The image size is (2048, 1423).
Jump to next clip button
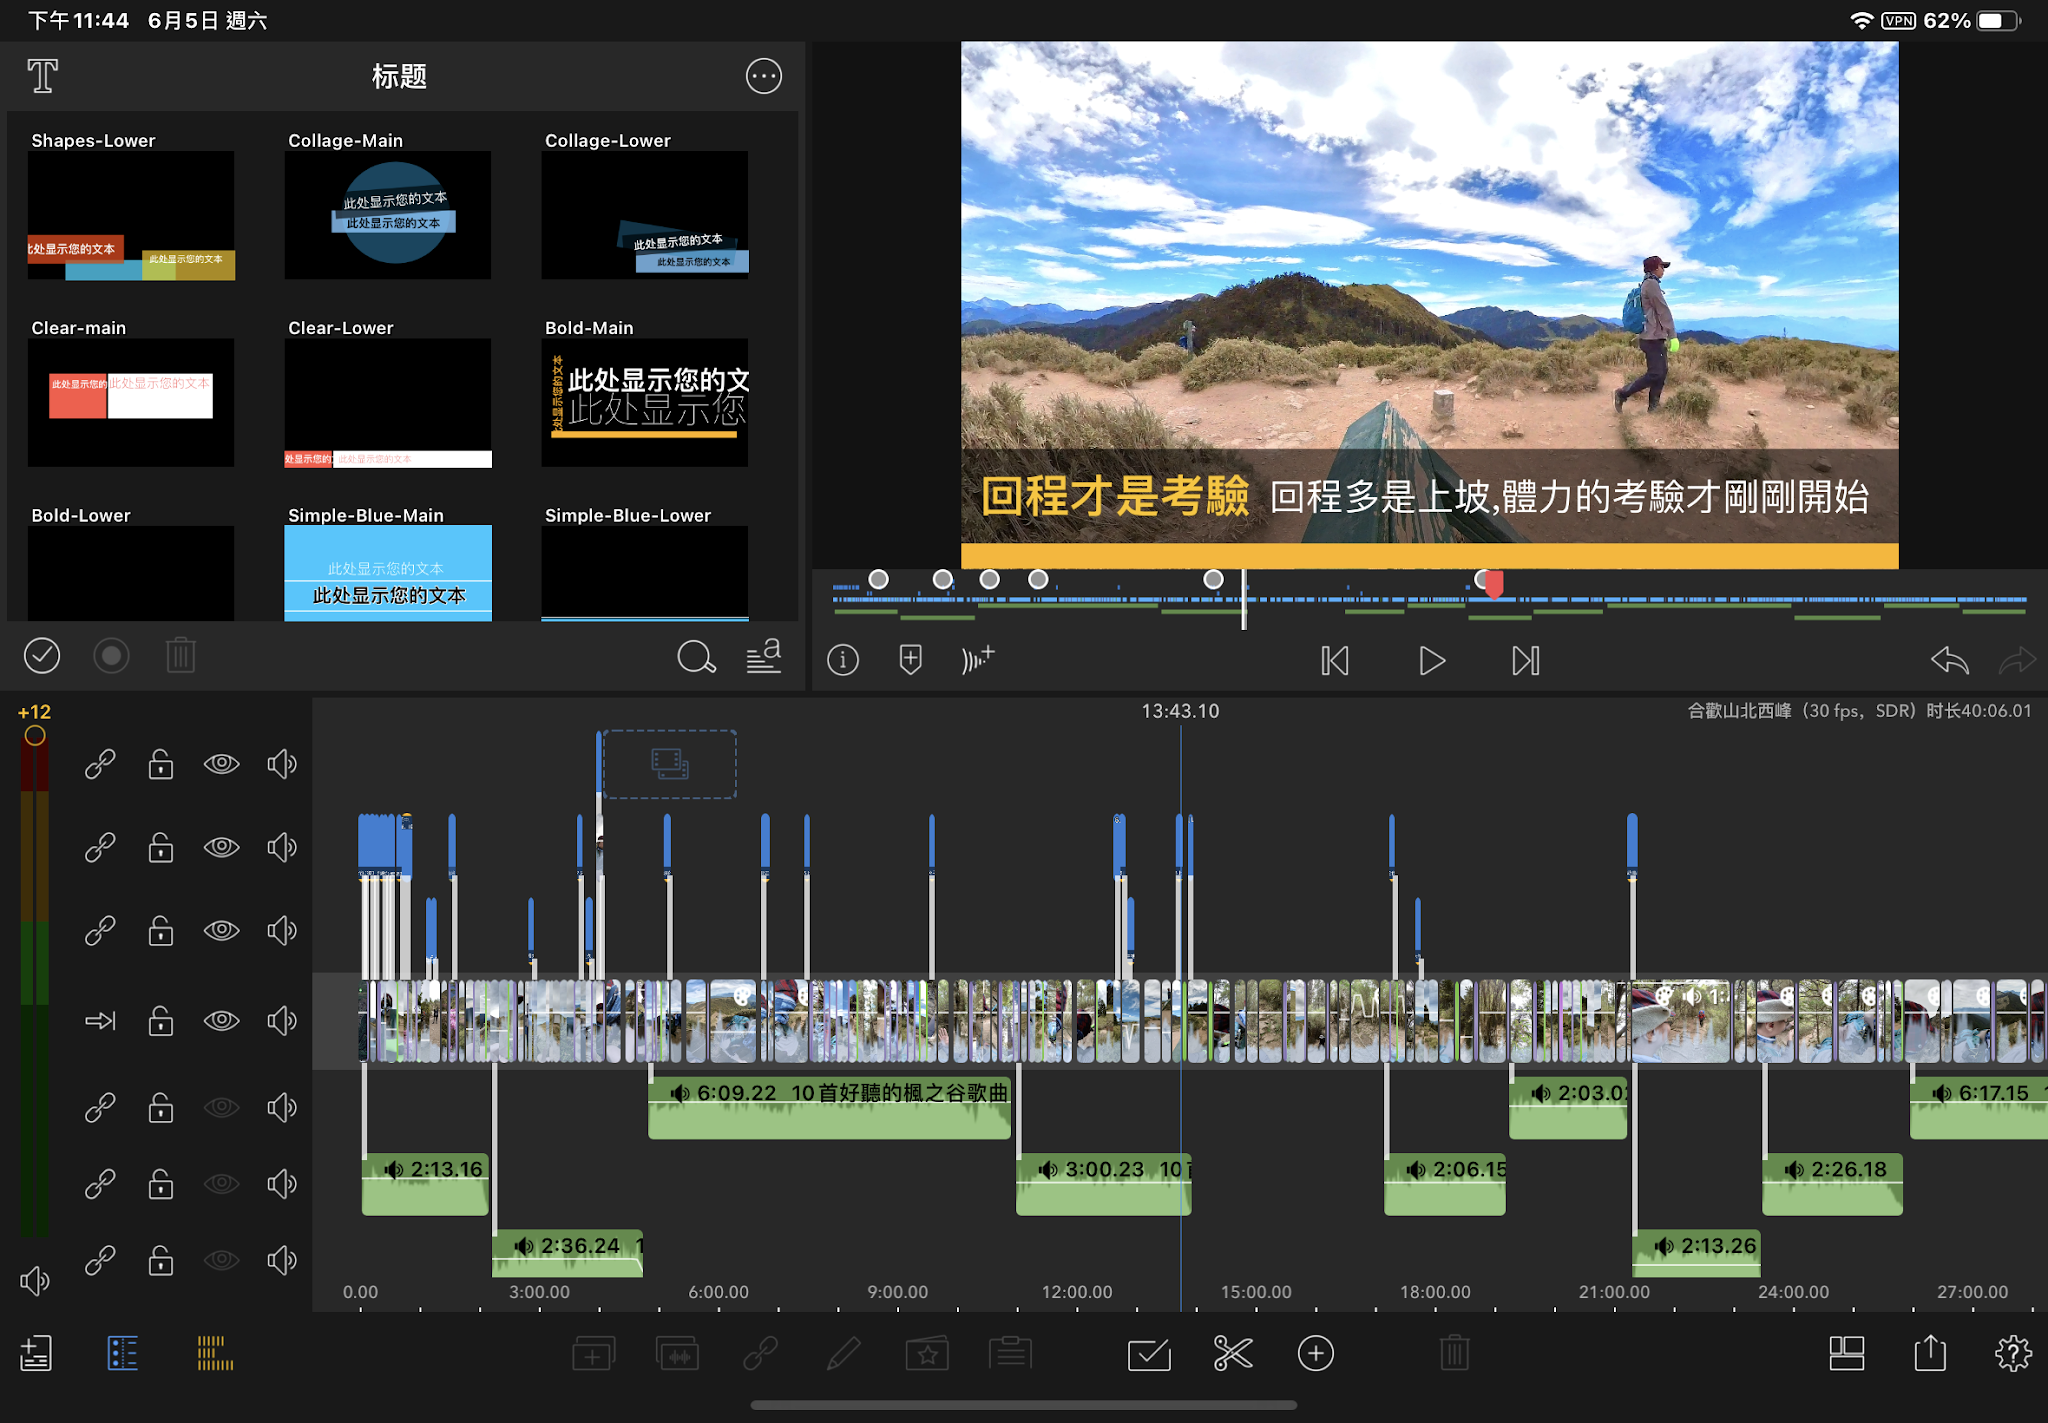click(x=1525, y=660)
